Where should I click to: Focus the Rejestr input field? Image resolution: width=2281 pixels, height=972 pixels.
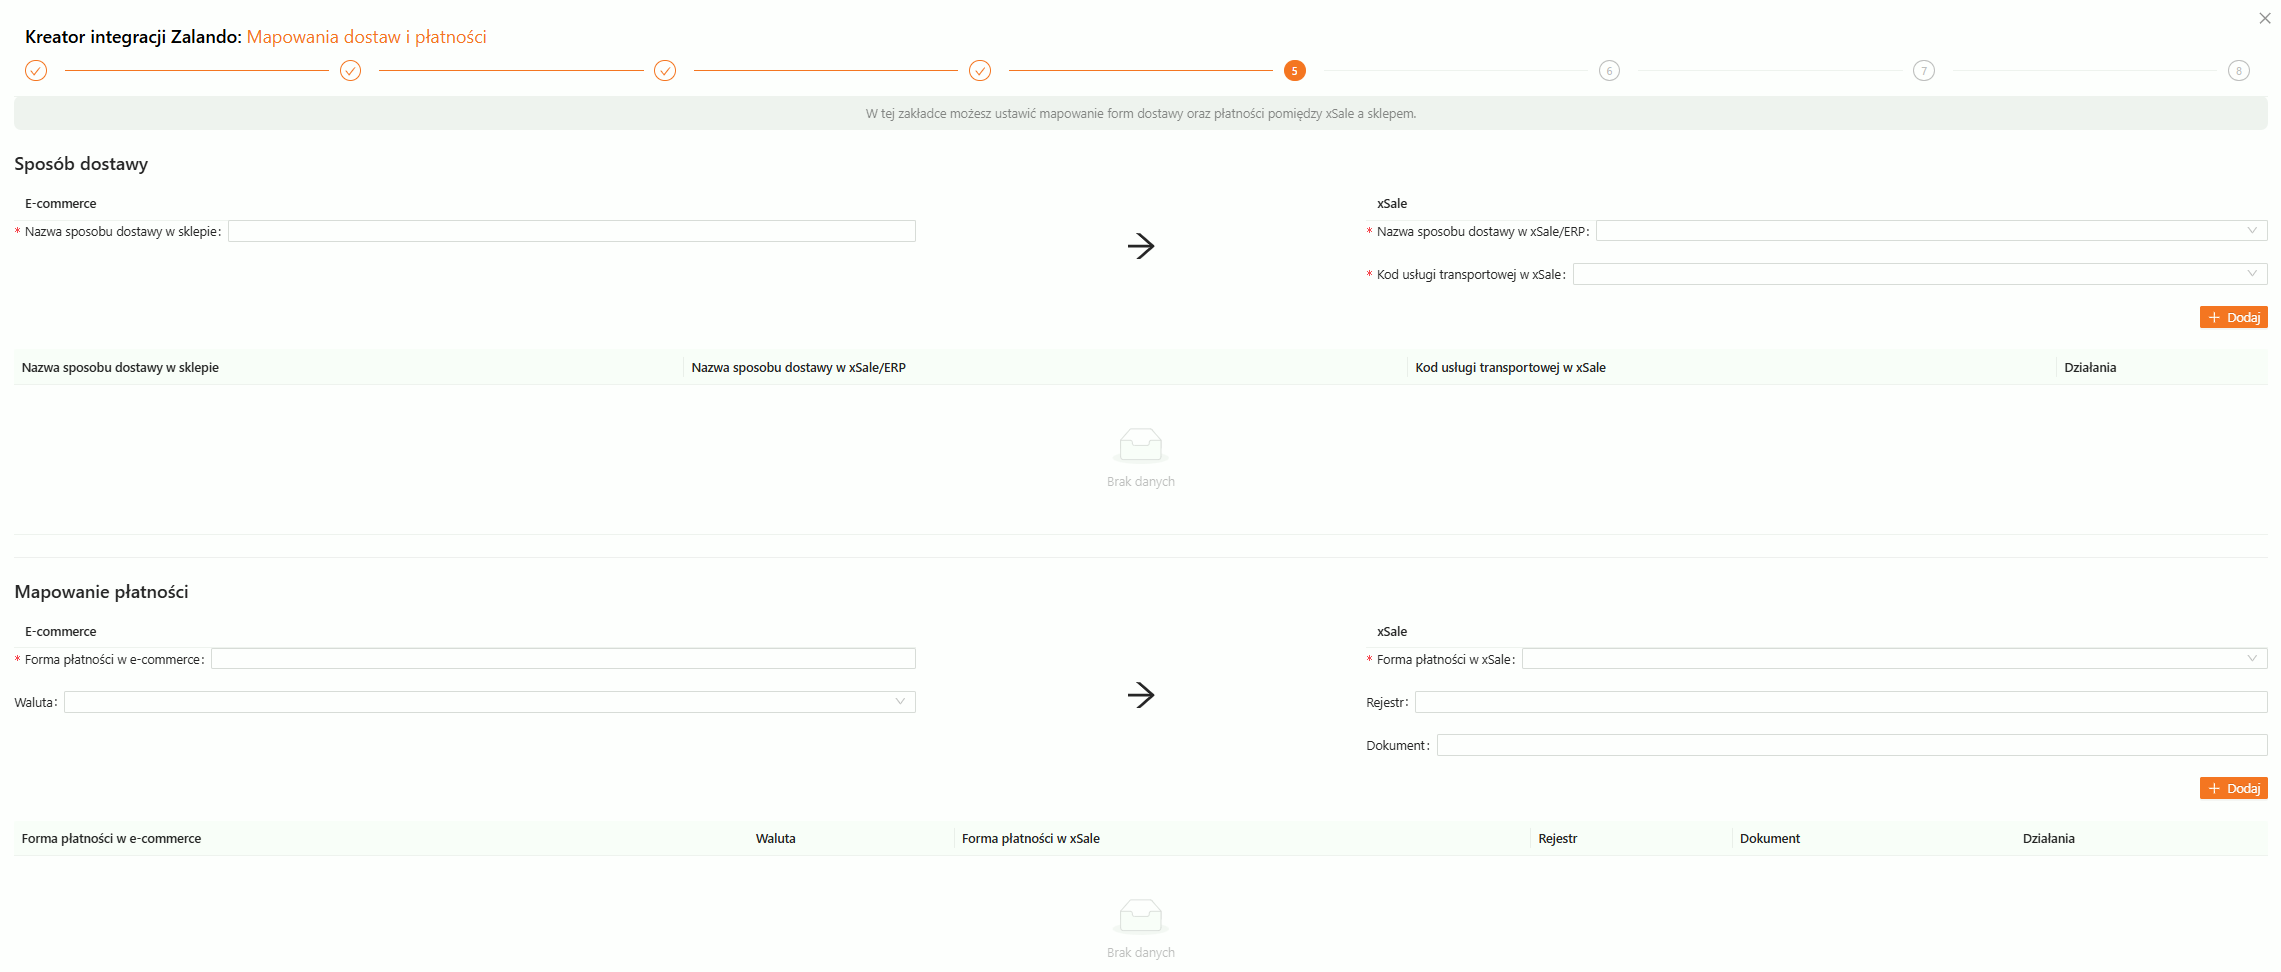point(1840,702)
